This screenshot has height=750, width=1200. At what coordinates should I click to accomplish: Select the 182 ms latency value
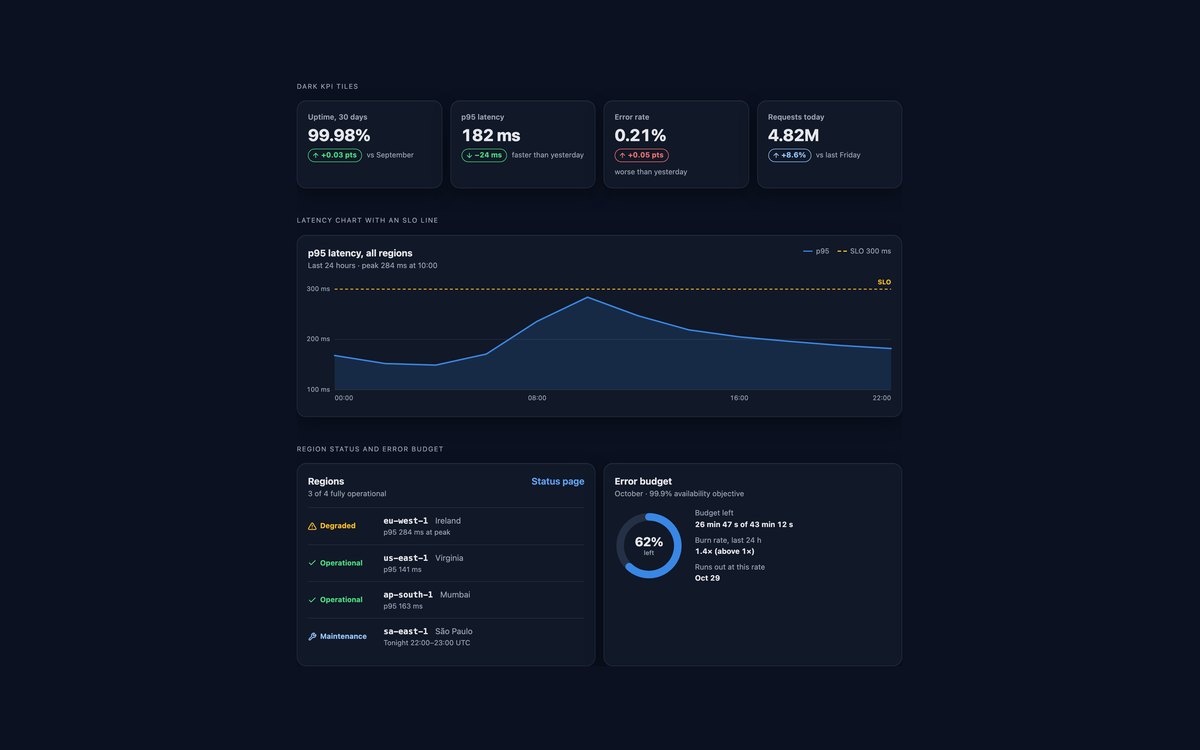pyautogui.click(x=491, y=135)
